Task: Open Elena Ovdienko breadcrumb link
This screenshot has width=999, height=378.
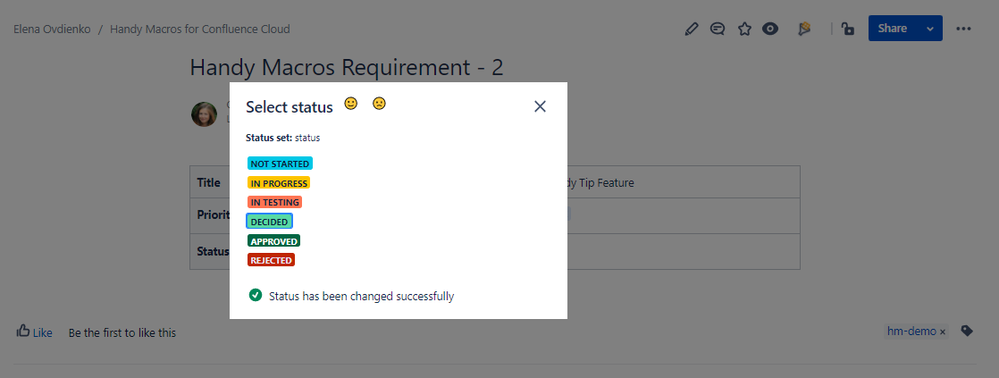Action: (x=52, y=29)
